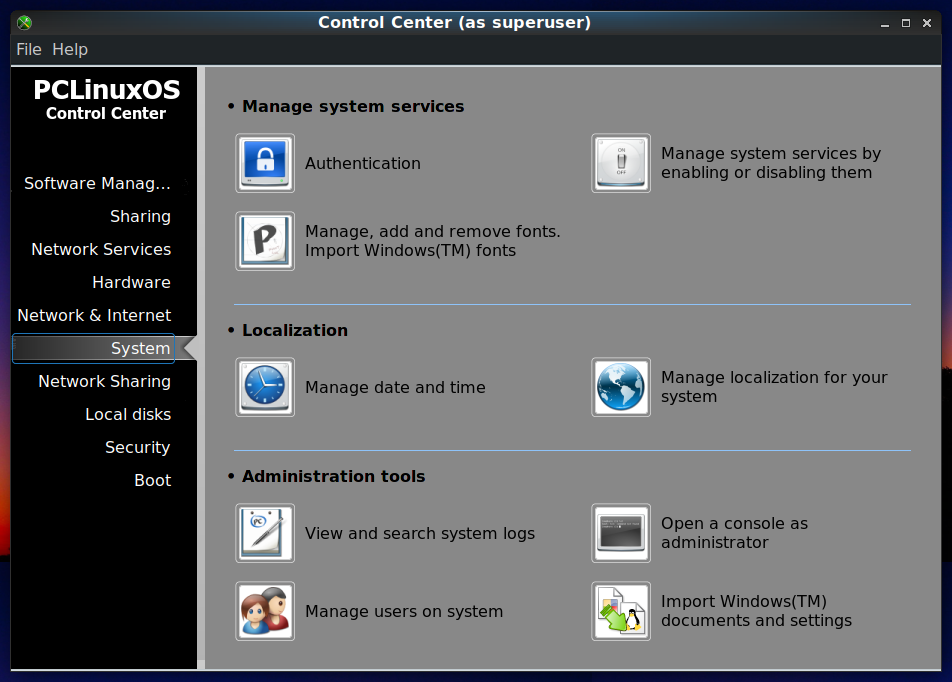Click 'Manage users on system' label
This screenshot has height=682, width=952.
404,611
